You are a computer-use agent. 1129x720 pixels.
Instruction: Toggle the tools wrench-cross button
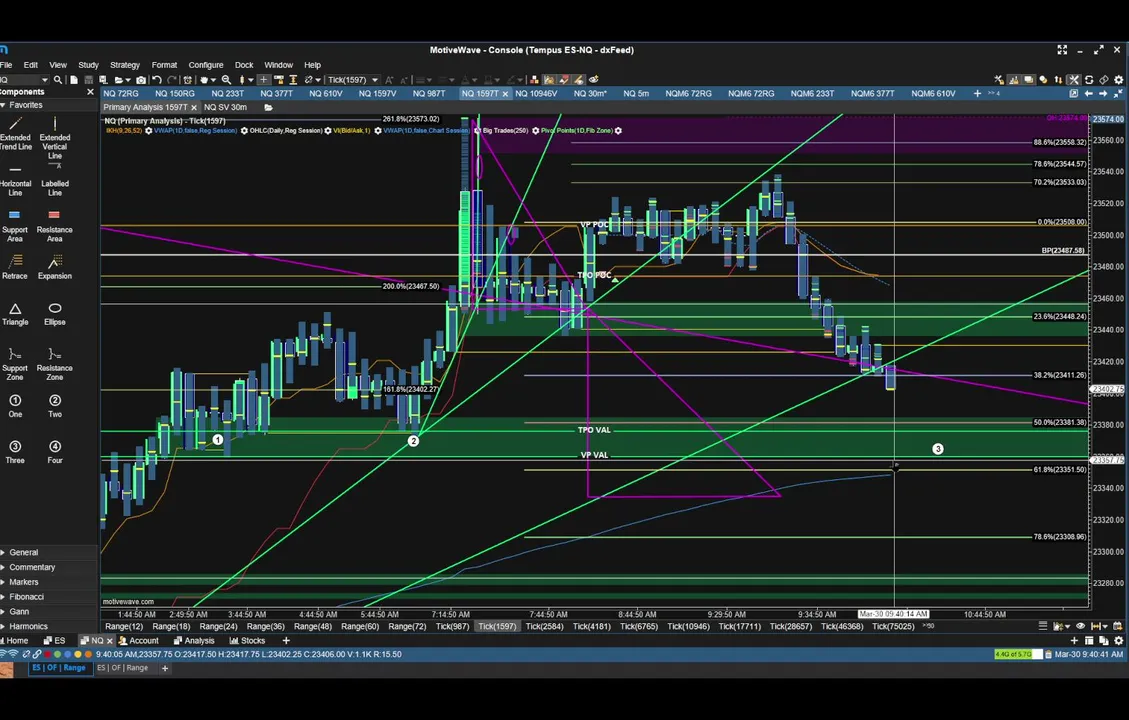point(1074,80)
